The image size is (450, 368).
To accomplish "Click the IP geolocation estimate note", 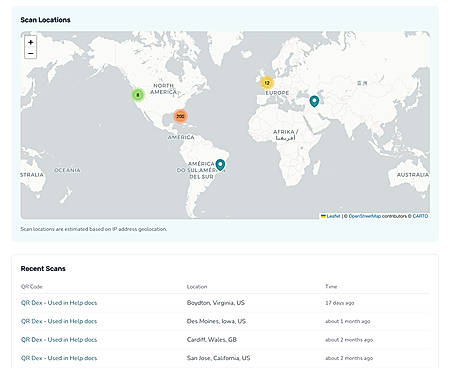I will [94, 229].
